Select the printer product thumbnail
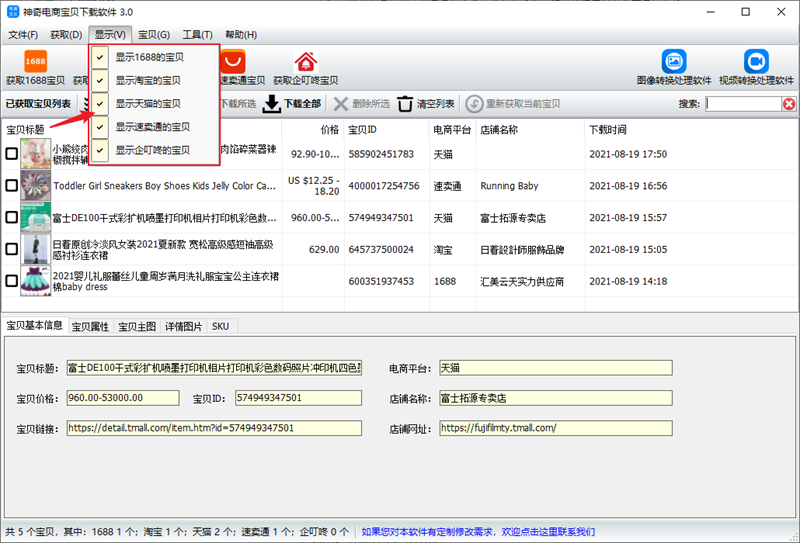Screen dimensions: 800x543 click(x=35, y=217)
